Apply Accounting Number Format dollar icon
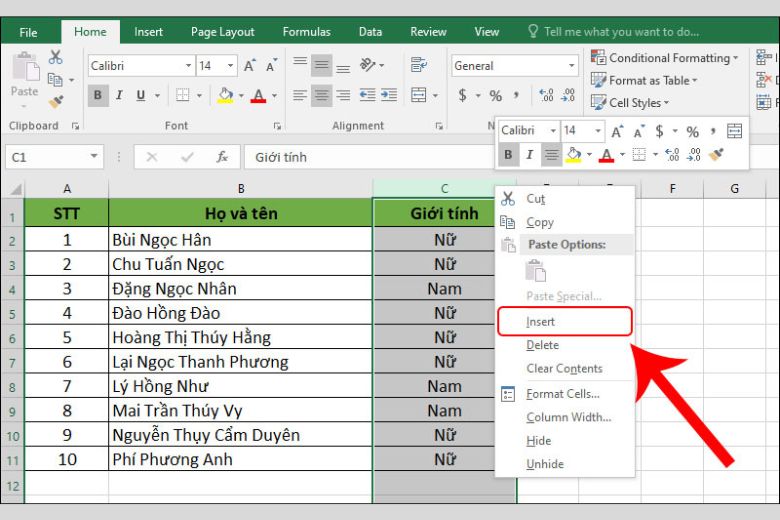This screenshot has height=520, width=780. pyautogui.click(x=463, y=95)
